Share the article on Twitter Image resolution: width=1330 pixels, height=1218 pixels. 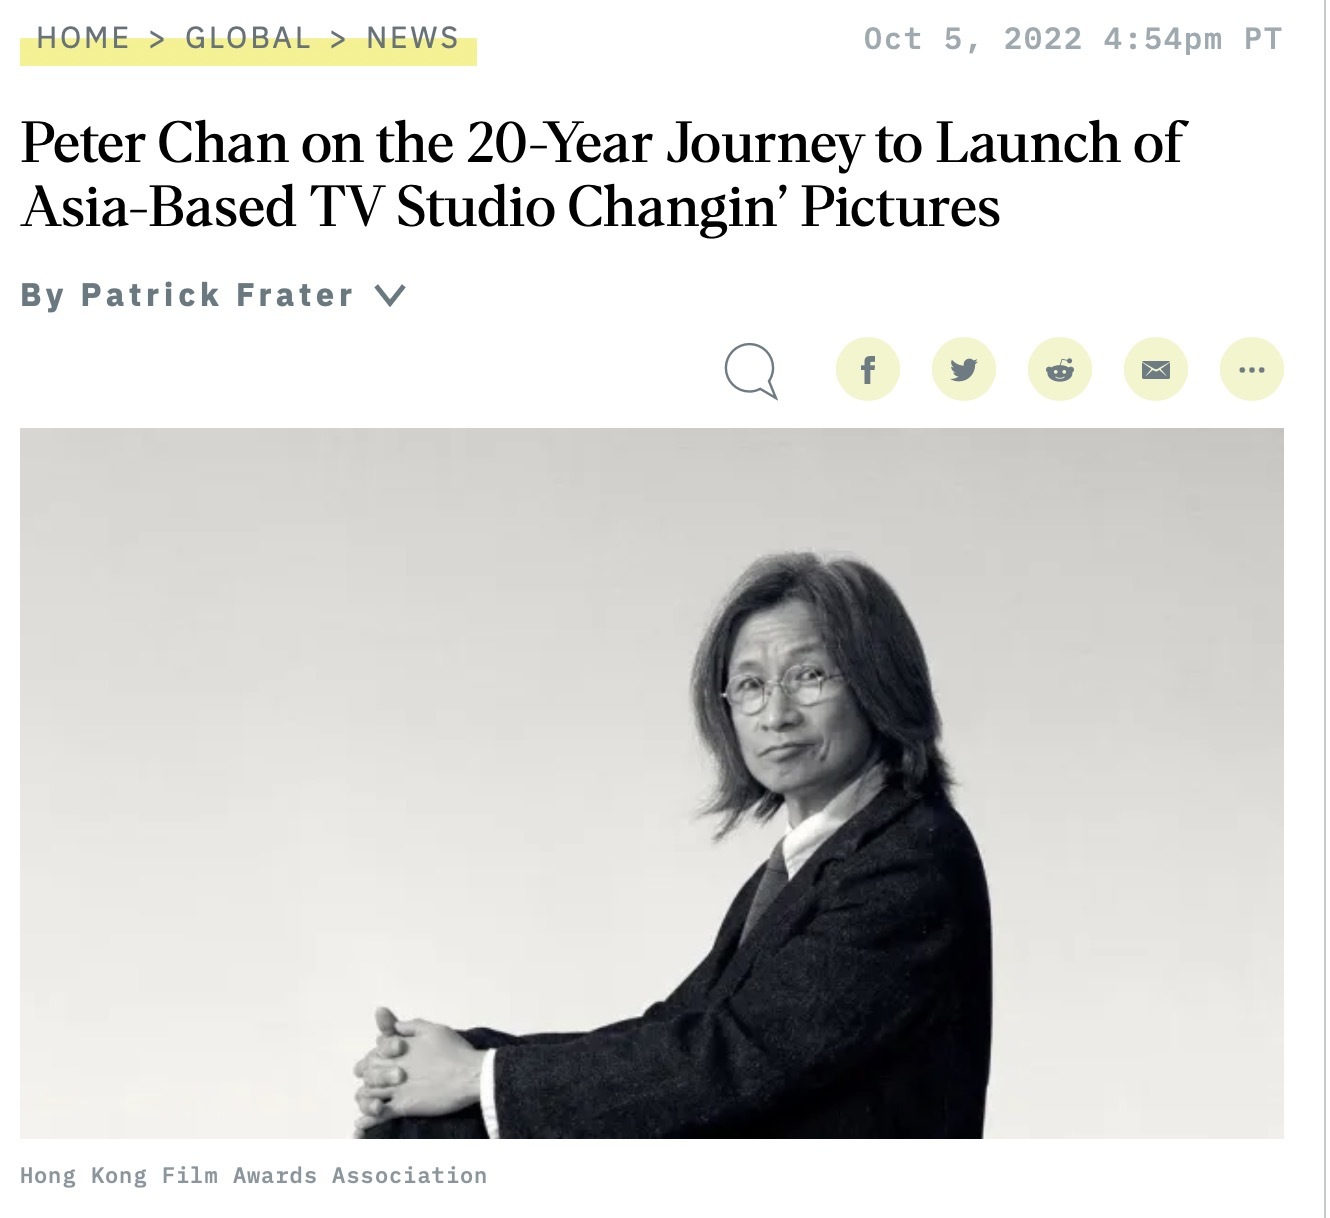click(x=963, y=370)
